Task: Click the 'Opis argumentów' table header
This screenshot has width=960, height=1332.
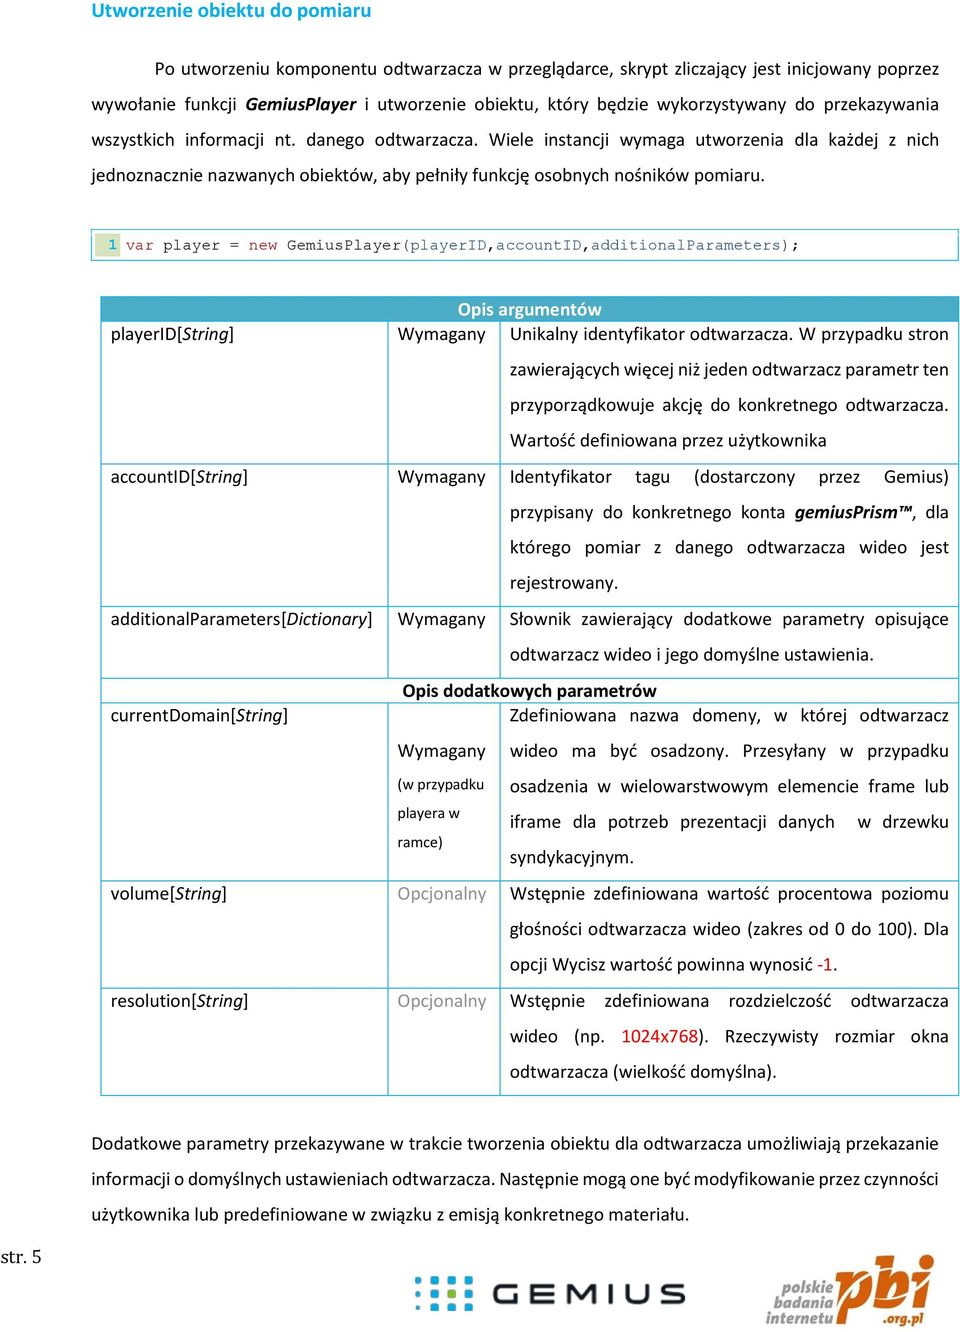Action: tap(529, 309)
